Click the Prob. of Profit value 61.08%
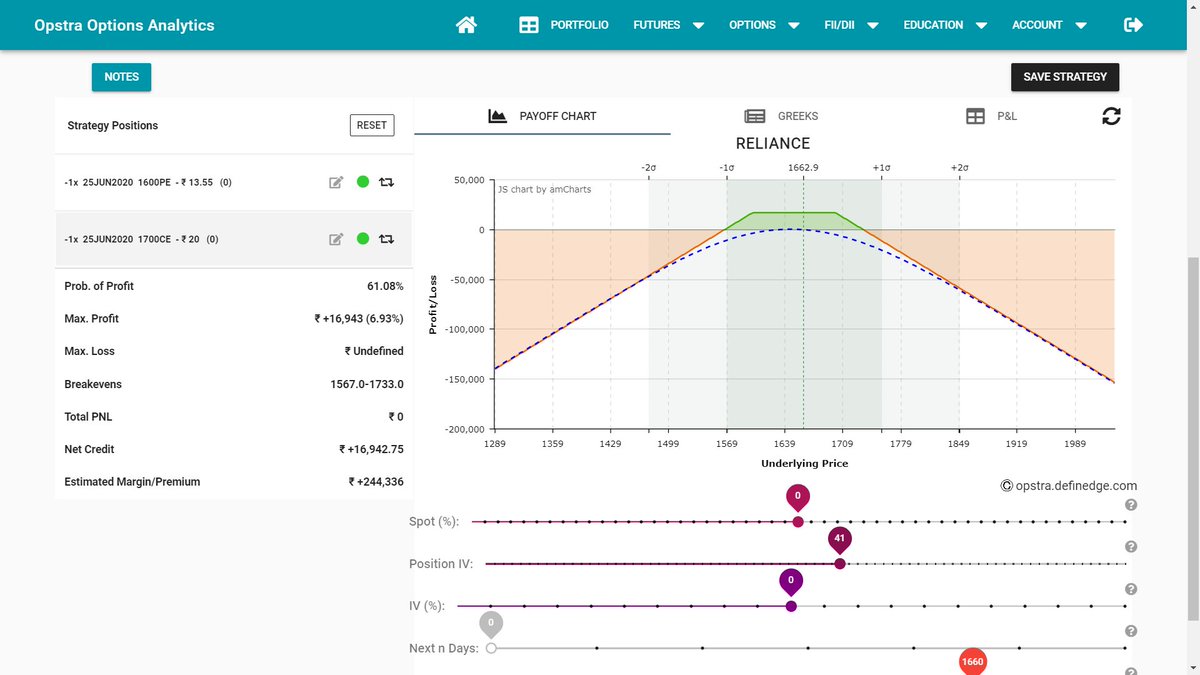 [385, 286]
